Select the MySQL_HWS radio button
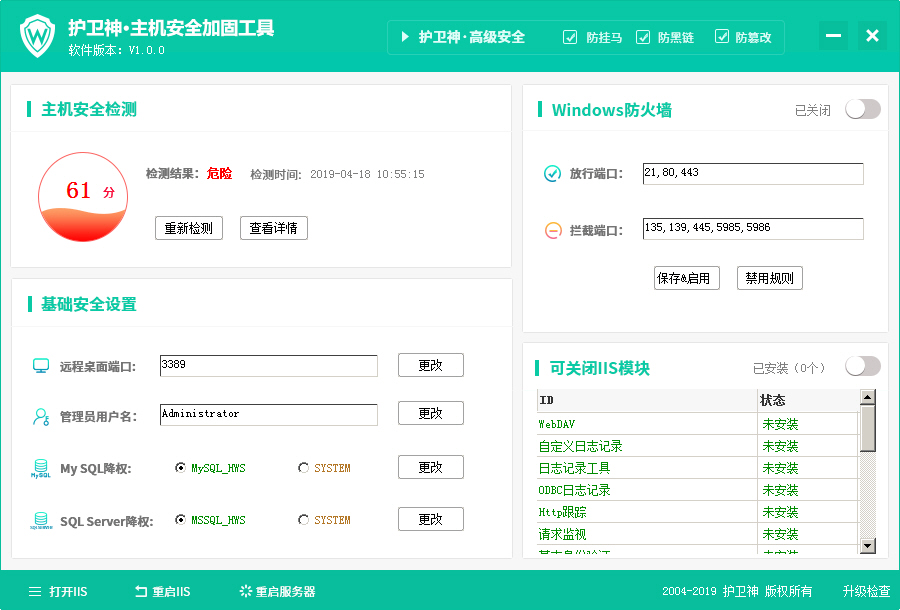 180,468
